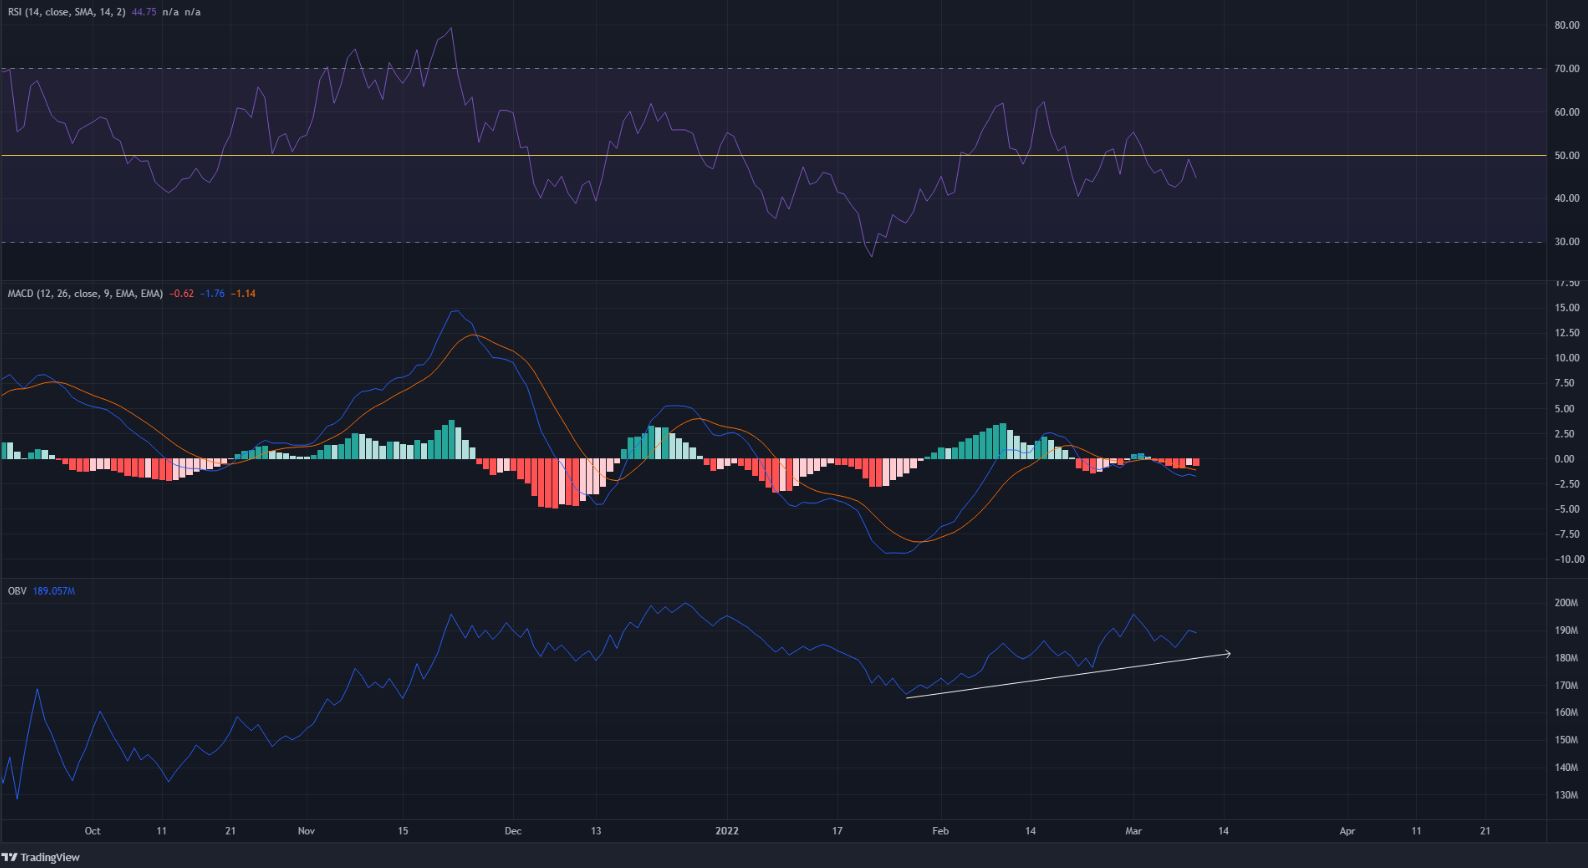
Task: Click 70.00 on the RSI scale
Action: click(x=1566, y=69)
